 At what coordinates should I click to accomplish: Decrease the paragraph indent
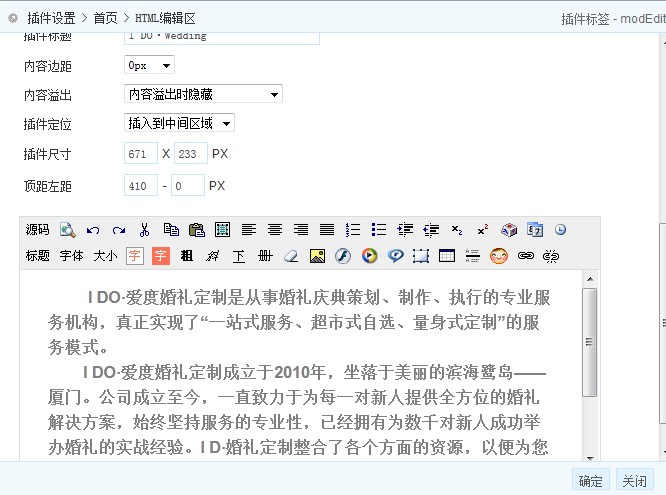click(x=431, y=230)
